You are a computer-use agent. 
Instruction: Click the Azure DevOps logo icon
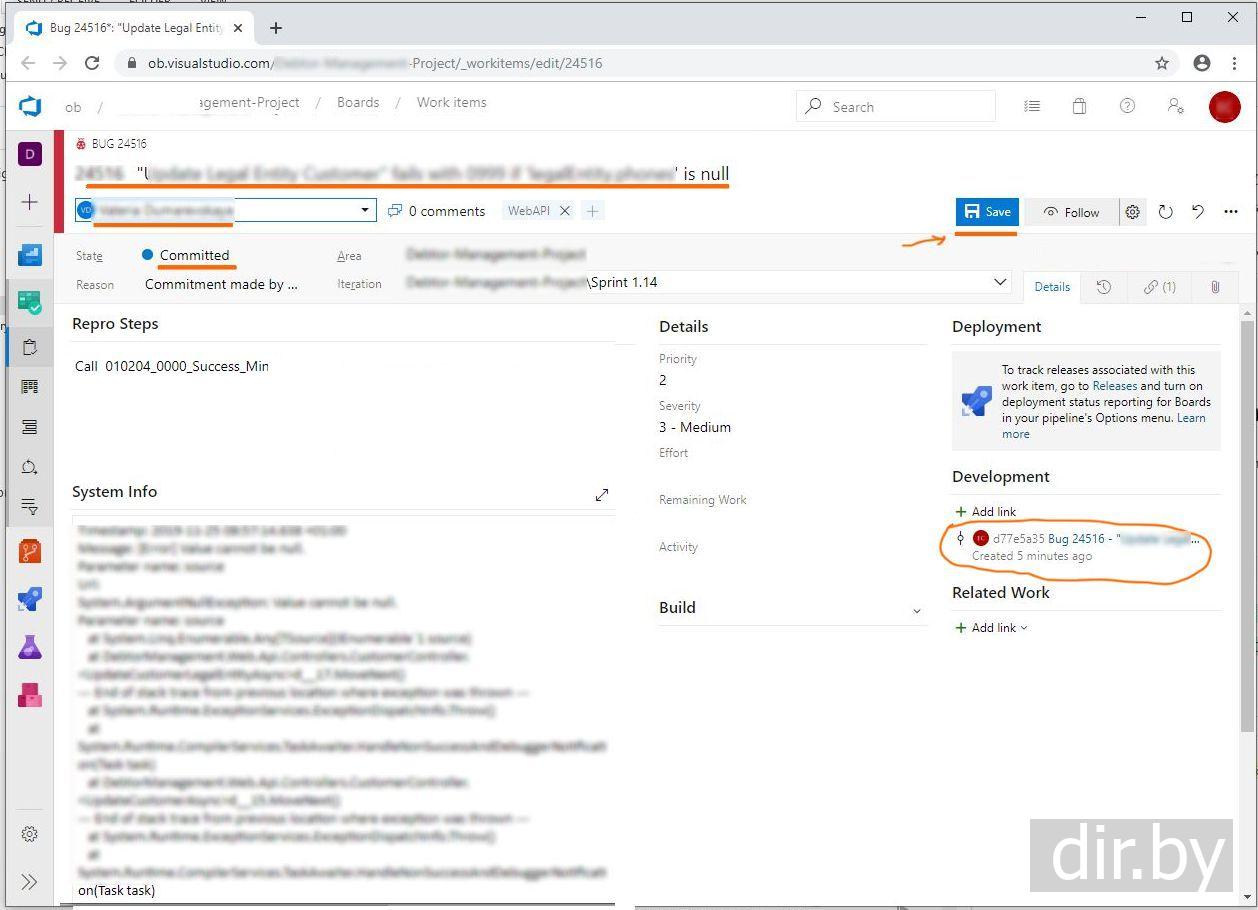30,106
